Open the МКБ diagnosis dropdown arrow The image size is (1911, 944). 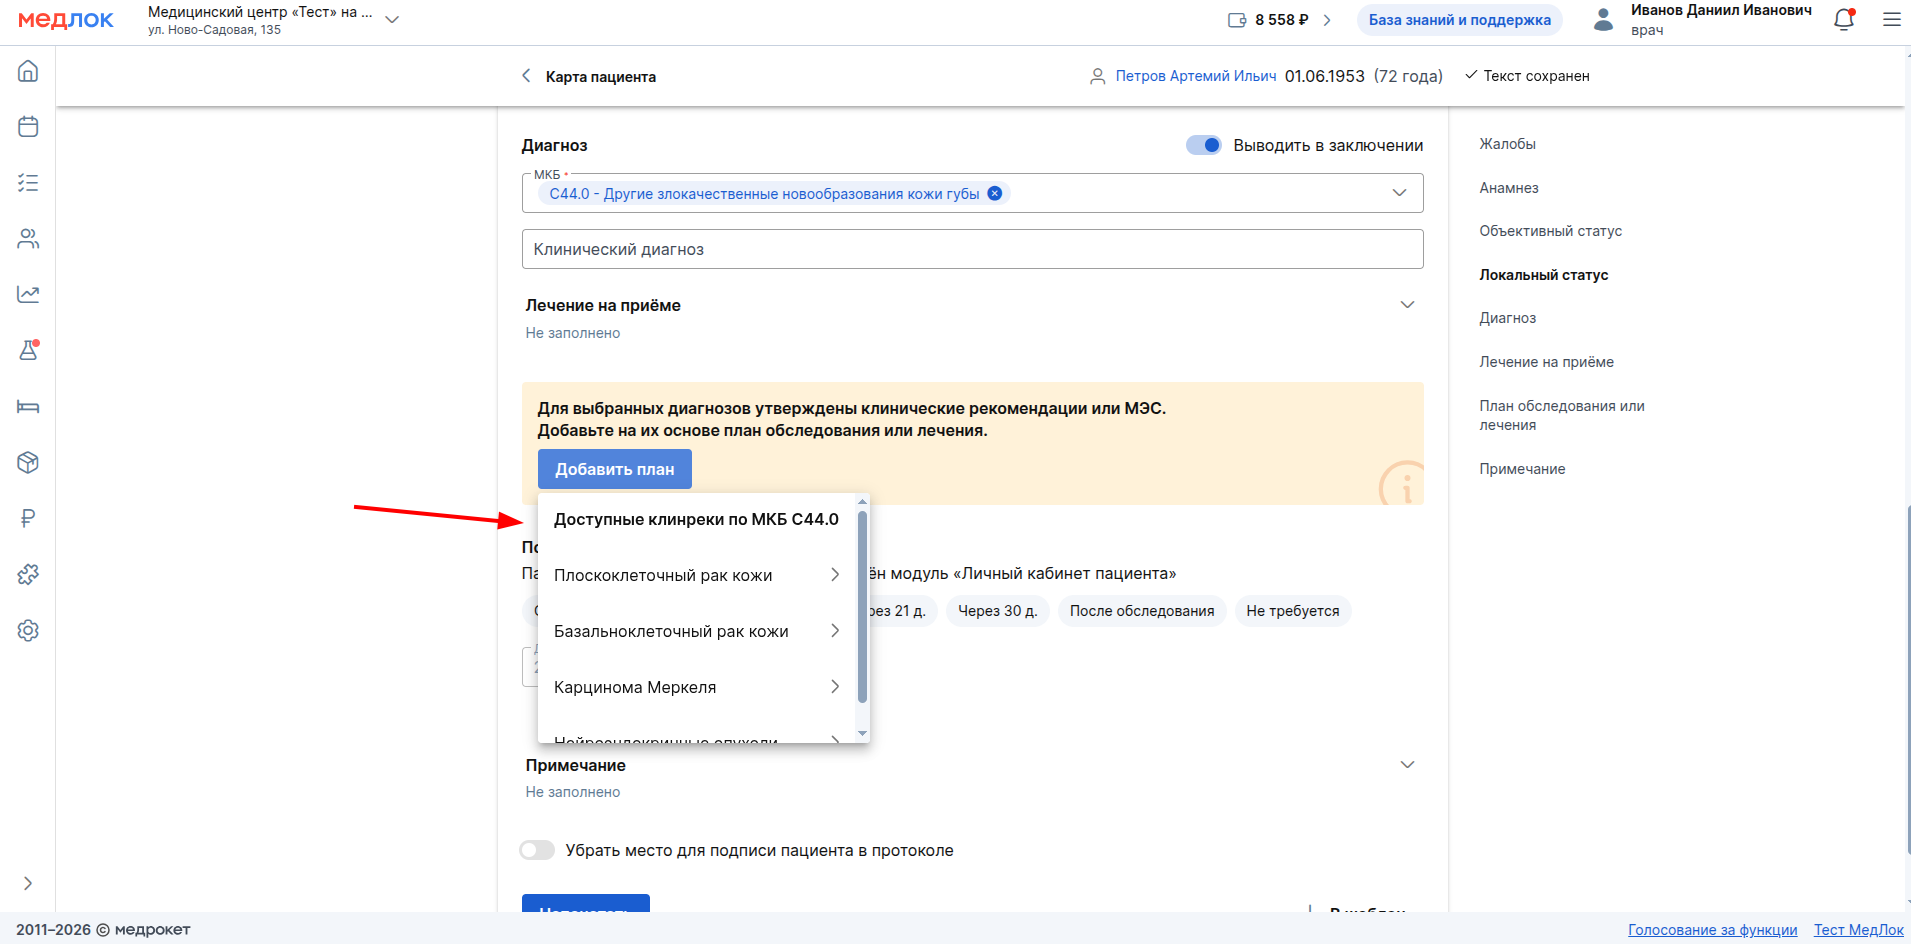pos(1399,193)
